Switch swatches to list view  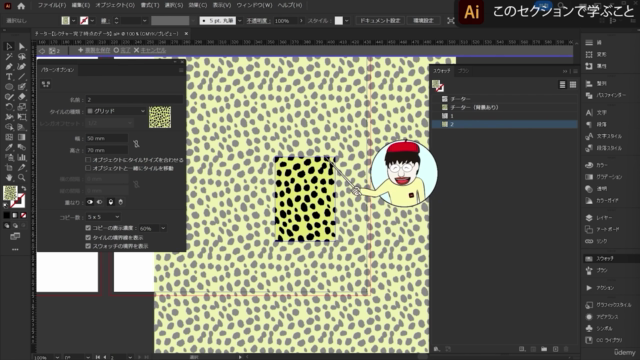click(x=562, y=84)
